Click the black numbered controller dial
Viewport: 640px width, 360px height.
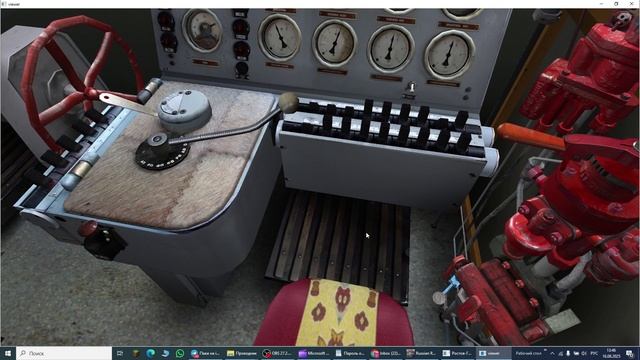pos(162,152)
